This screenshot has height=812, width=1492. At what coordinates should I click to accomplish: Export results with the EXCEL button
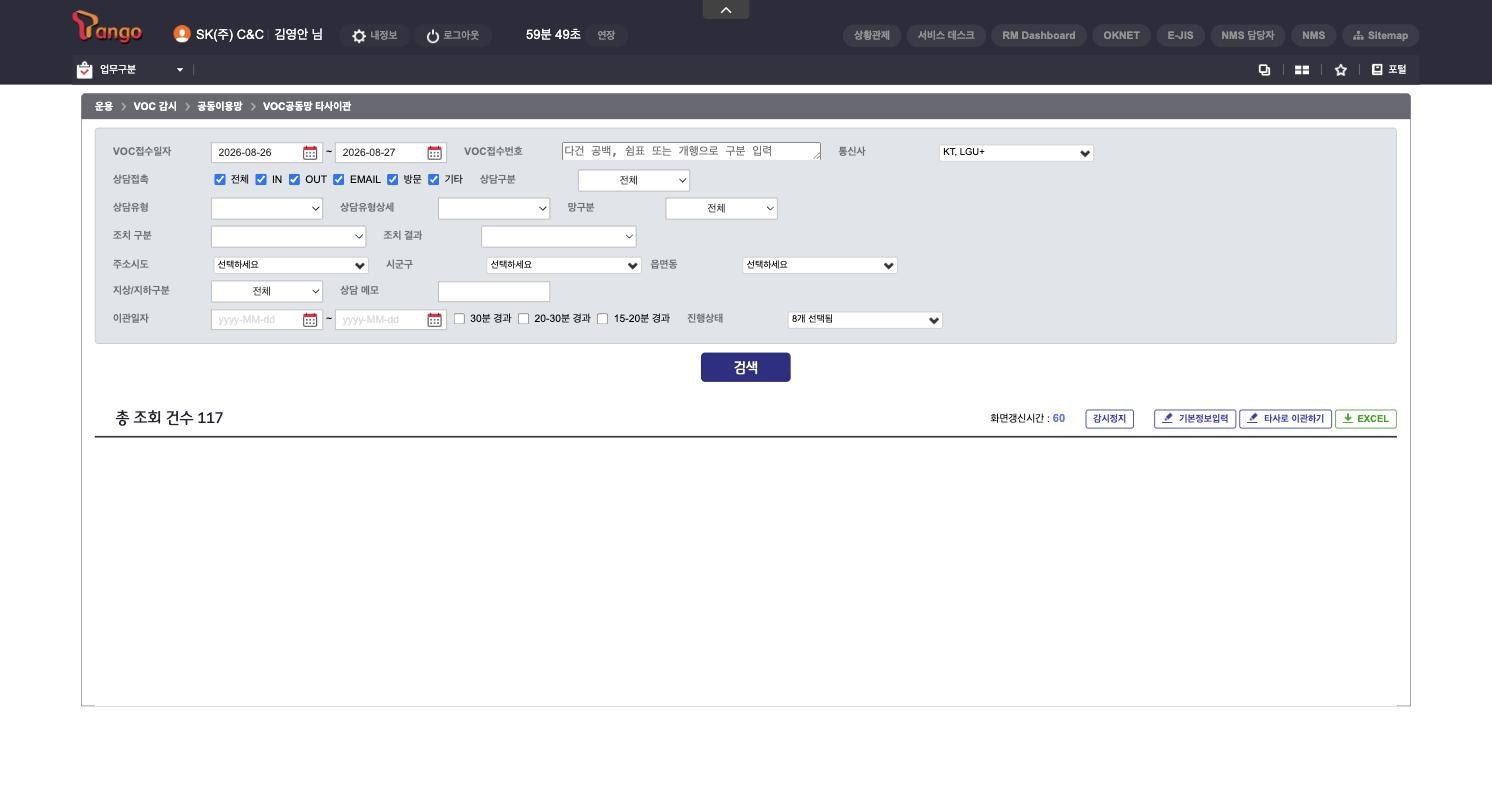coord(1366,419)
